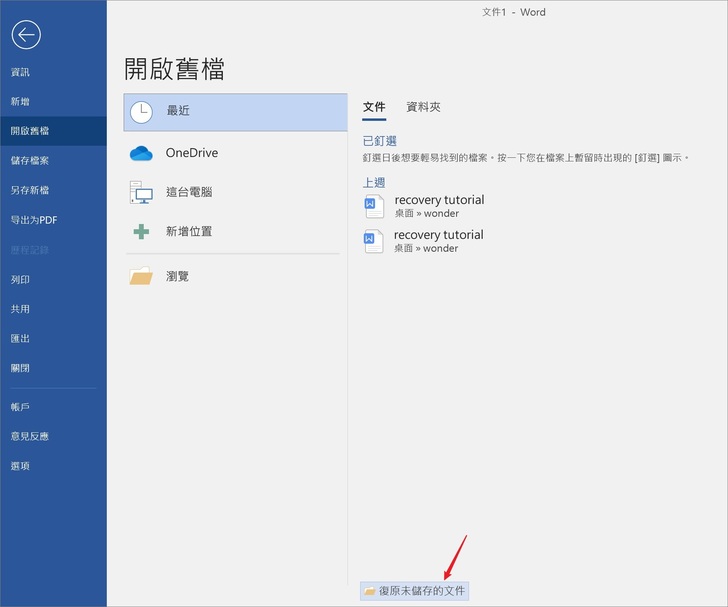This screenshot has width=728, height=607.
Task: Switch to the 文件 tab
Action: 374,107
